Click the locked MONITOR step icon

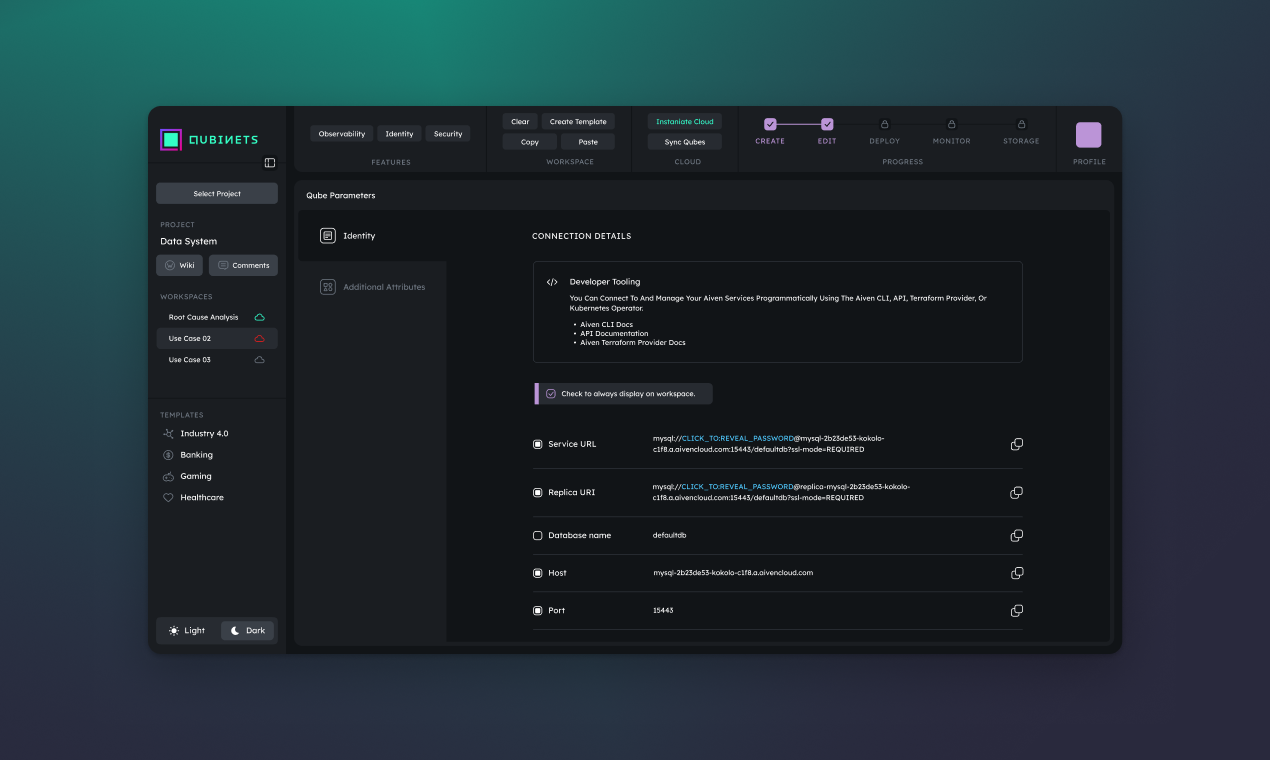(x=951, y=124)
